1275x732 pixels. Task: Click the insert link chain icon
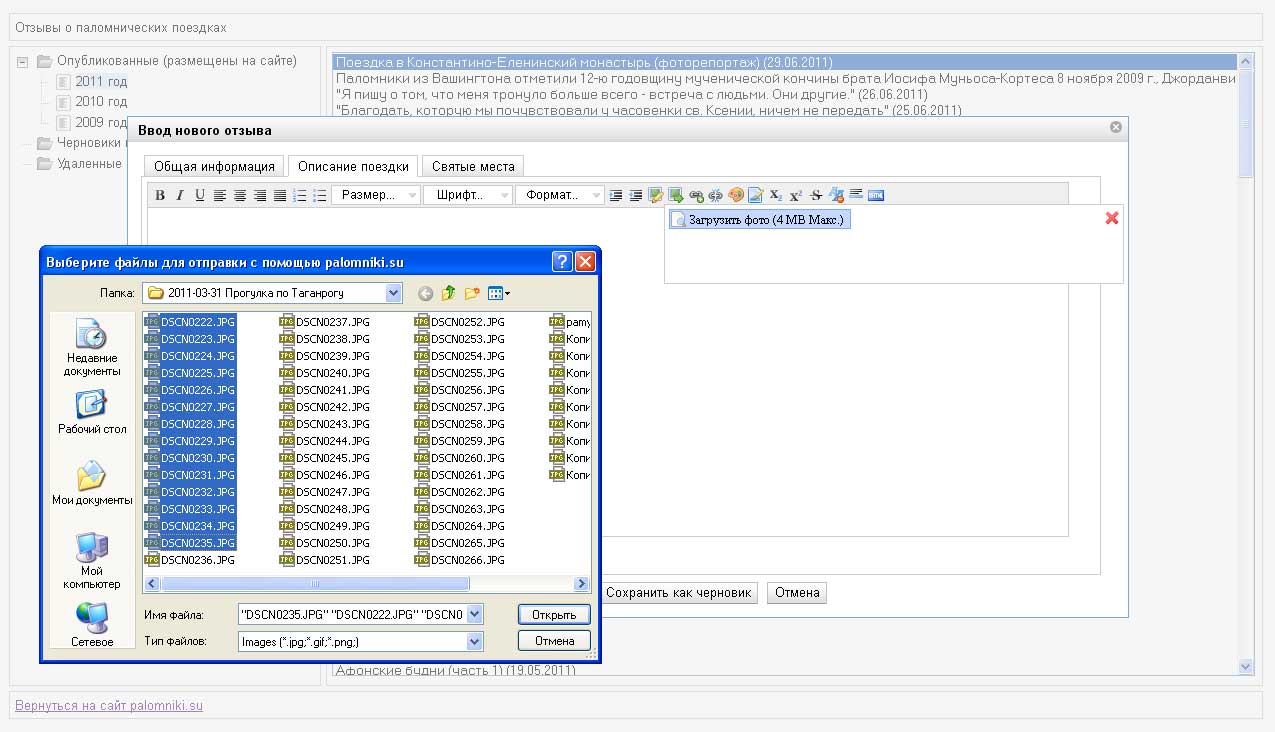pyautogui.click(x=696, y=196)
